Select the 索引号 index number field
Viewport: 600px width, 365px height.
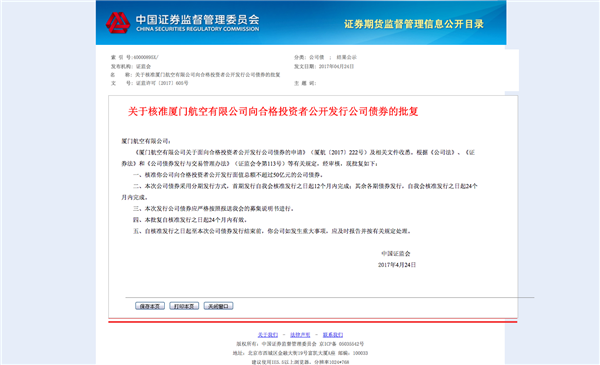(135, 57)
